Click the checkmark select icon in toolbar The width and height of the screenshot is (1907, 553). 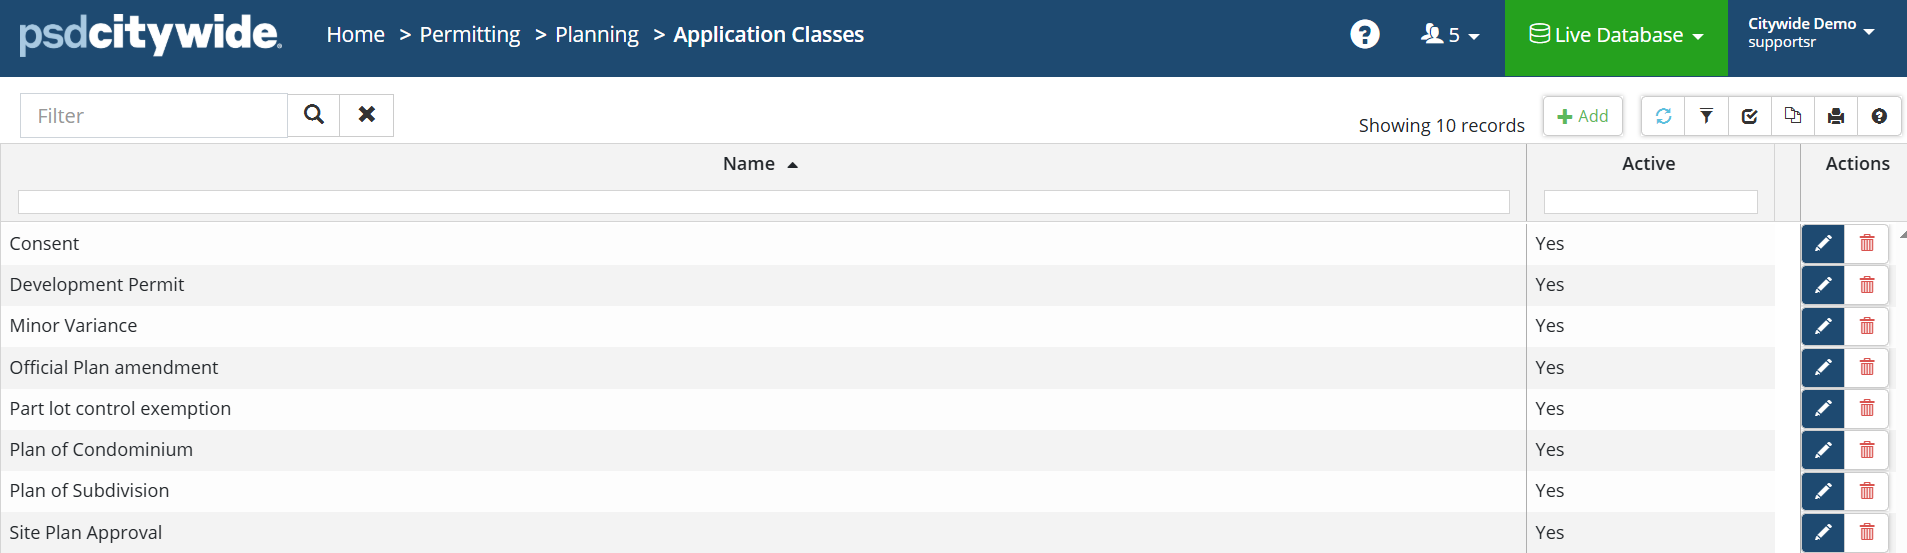pos(1749,116)
